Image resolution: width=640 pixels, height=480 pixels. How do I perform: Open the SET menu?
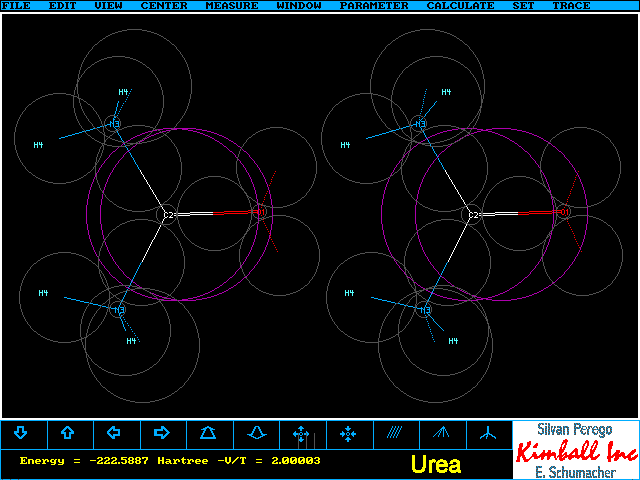tap(523, 6)
